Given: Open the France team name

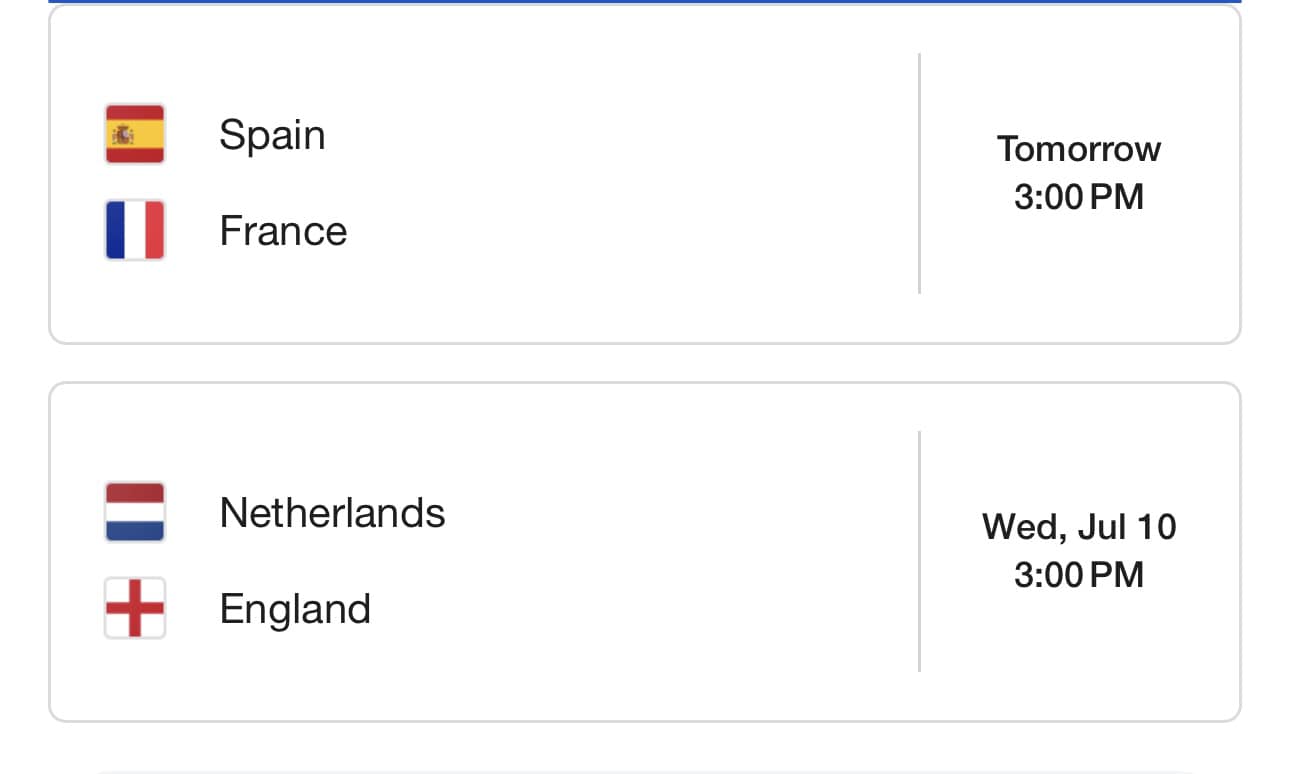Looking at the screenshot, I should (x=283, y=231).
